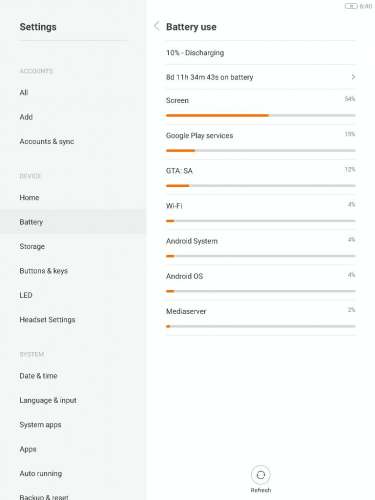
Task: Open Screen battery usage details
Action: (261, 107)
